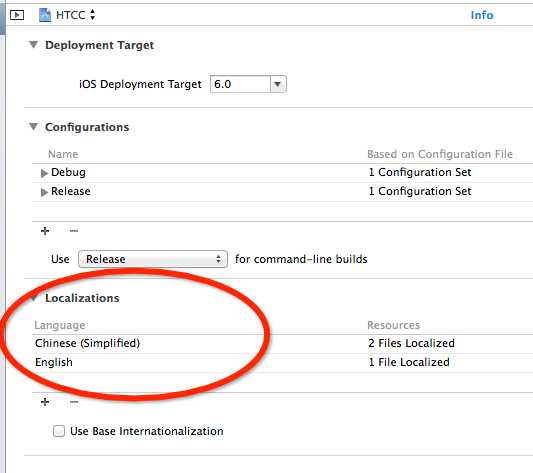
Task: Click the 2 Files Localized resources entry
Action: click(x=411, y=343)
